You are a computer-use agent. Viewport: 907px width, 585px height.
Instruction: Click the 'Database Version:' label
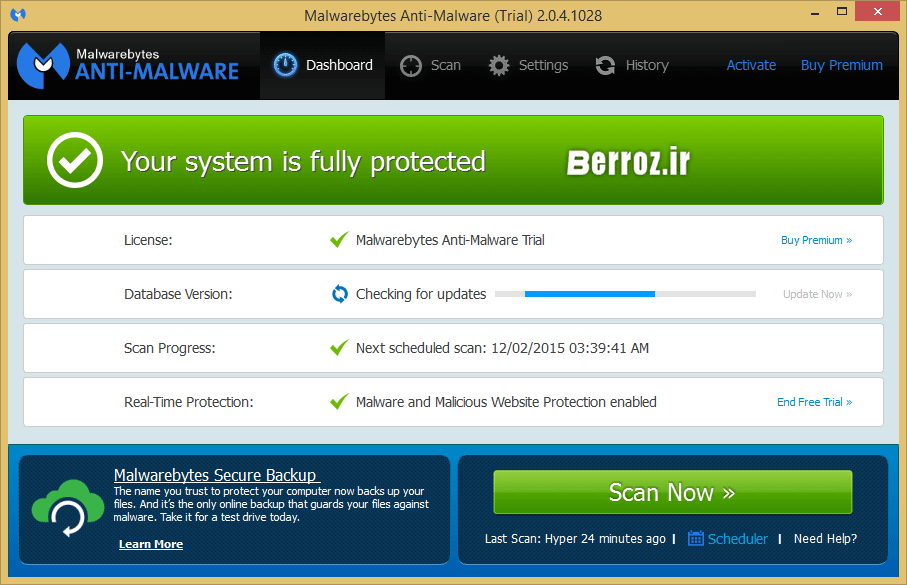pos(178,294)
